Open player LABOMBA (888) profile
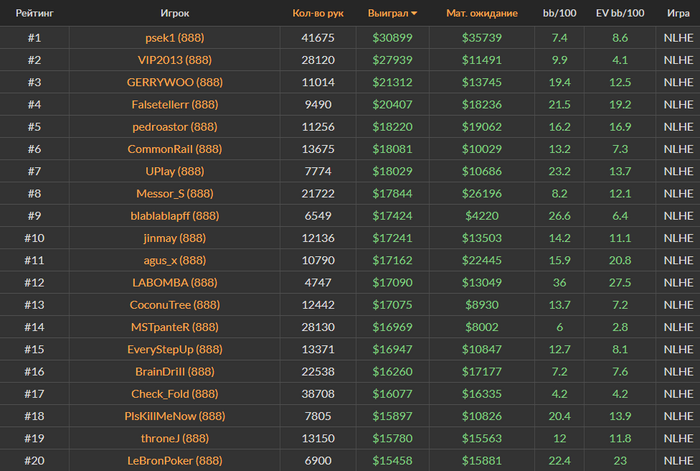This screenshot has width=700, height=471. pos(175,283)
